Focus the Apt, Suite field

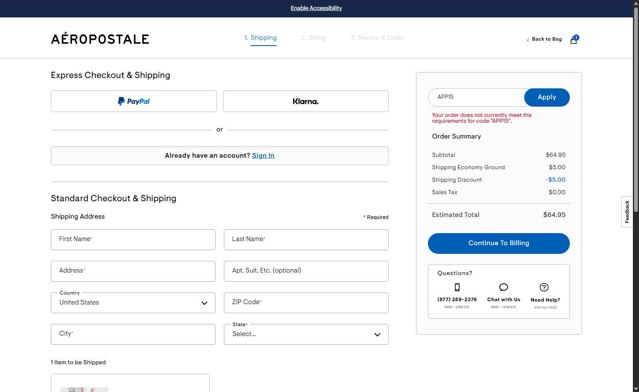click(306, 271)
